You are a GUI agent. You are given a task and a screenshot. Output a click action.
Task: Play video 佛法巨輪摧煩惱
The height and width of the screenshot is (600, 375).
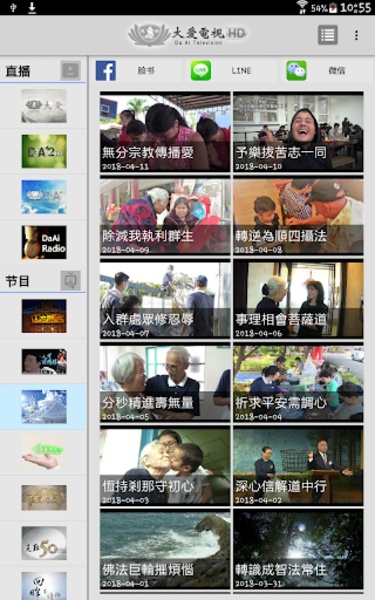[x=165, y=549]
